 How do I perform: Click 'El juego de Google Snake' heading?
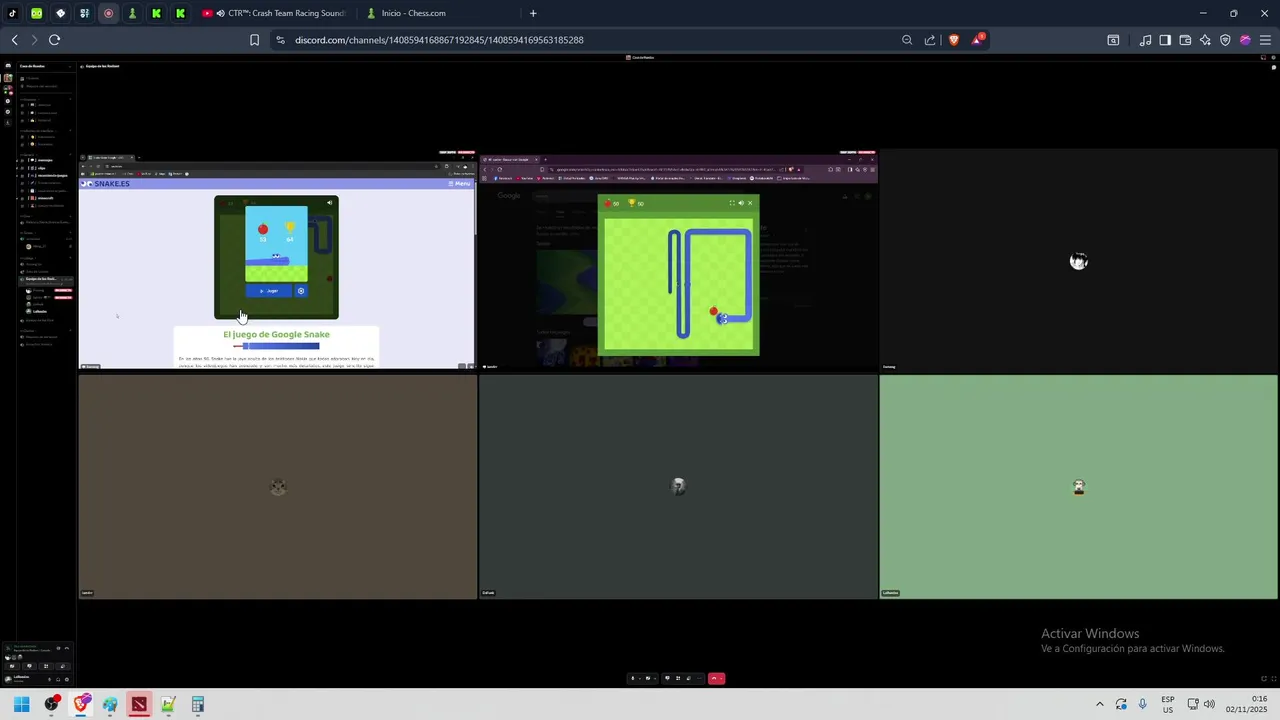click(276, 334)
